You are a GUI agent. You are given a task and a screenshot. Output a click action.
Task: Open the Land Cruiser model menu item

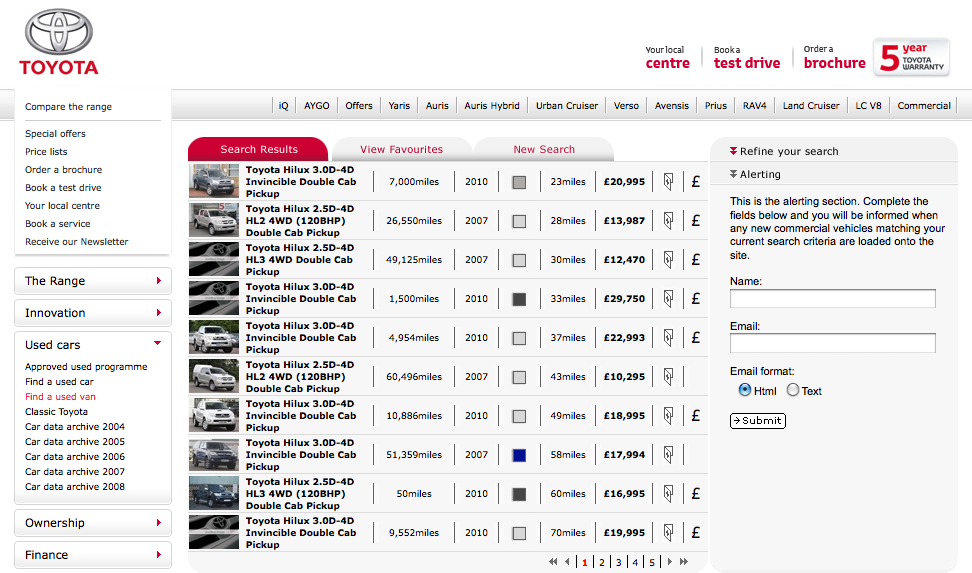pyautogui.click(x=811, y=105)
